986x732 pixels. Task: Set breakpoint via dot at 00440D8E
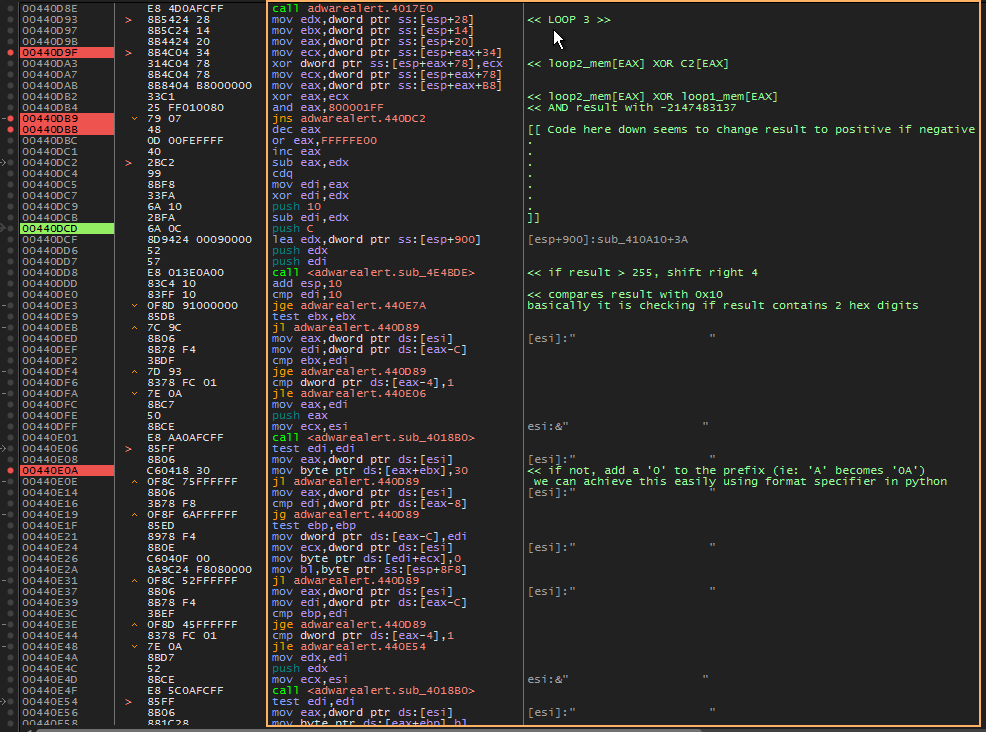(10, 9)
